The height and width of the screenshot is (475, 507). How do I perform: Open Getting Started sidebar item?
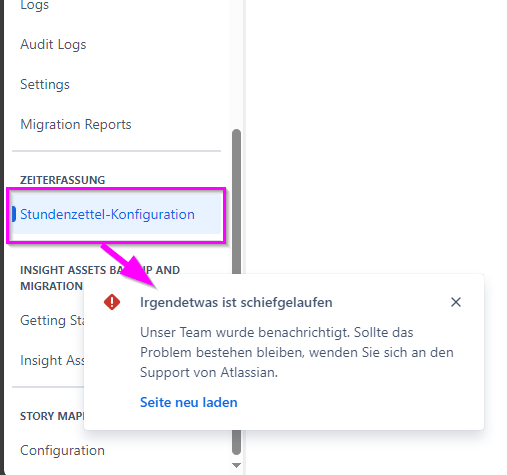tap(52, 320)
